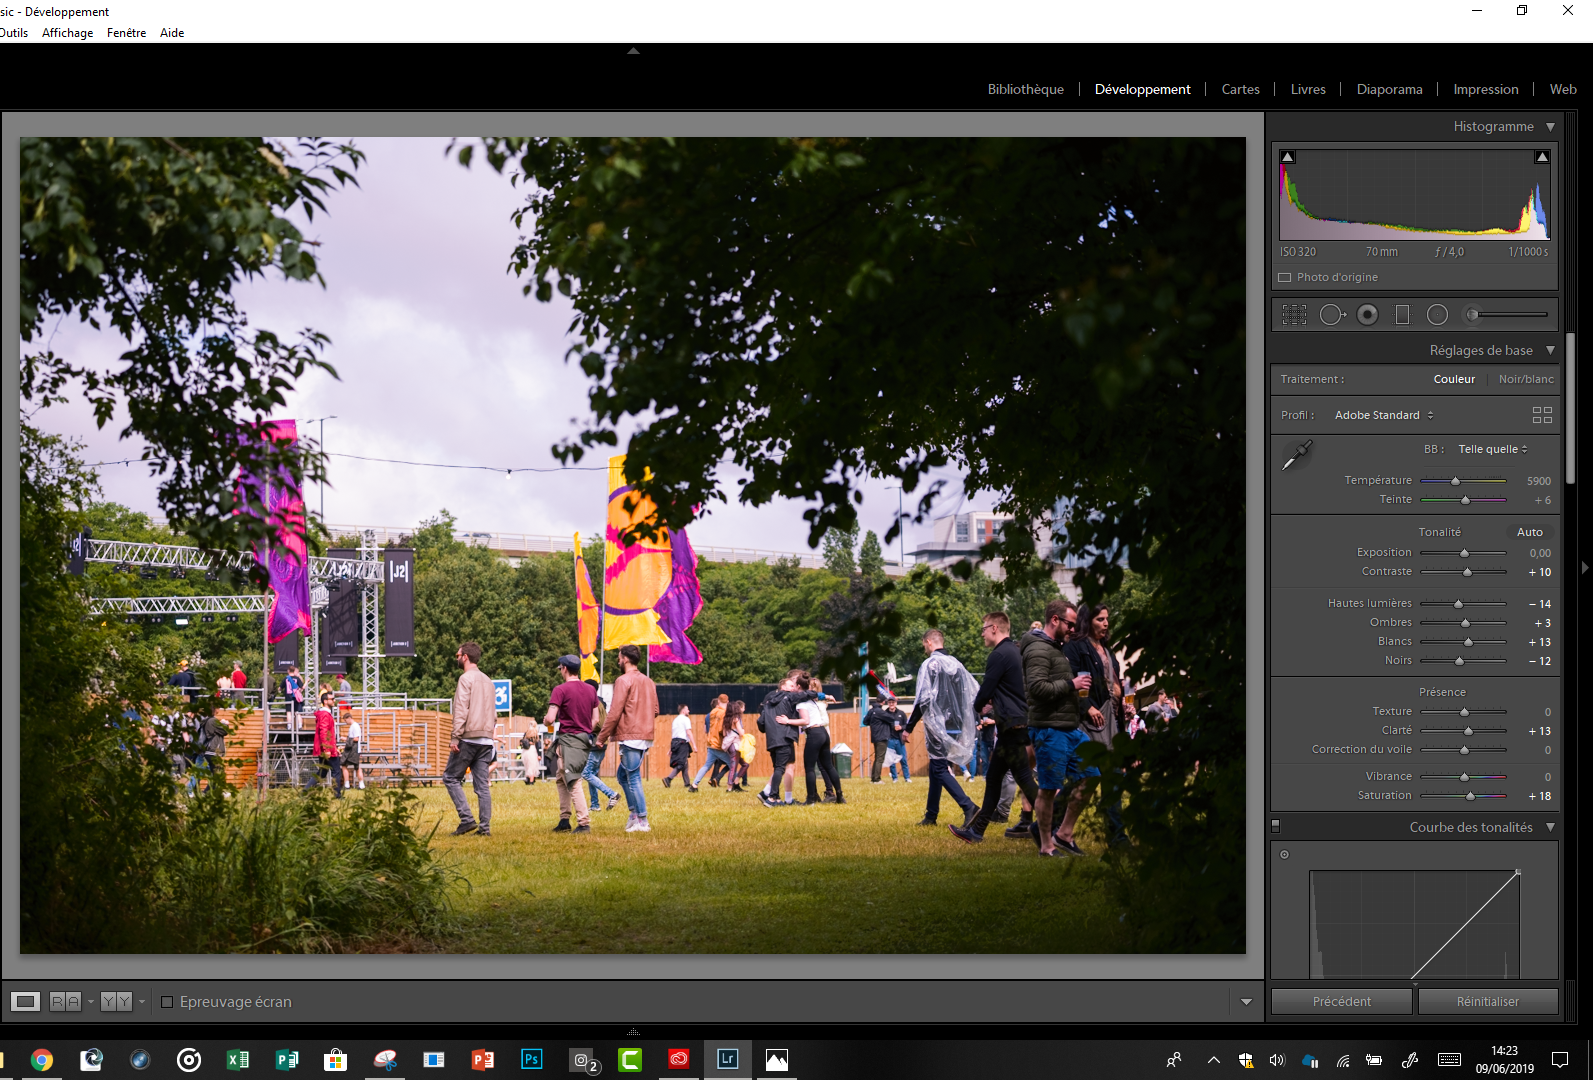
Task: Collapse the Histogramme panel
Action: coord(1550,127)
